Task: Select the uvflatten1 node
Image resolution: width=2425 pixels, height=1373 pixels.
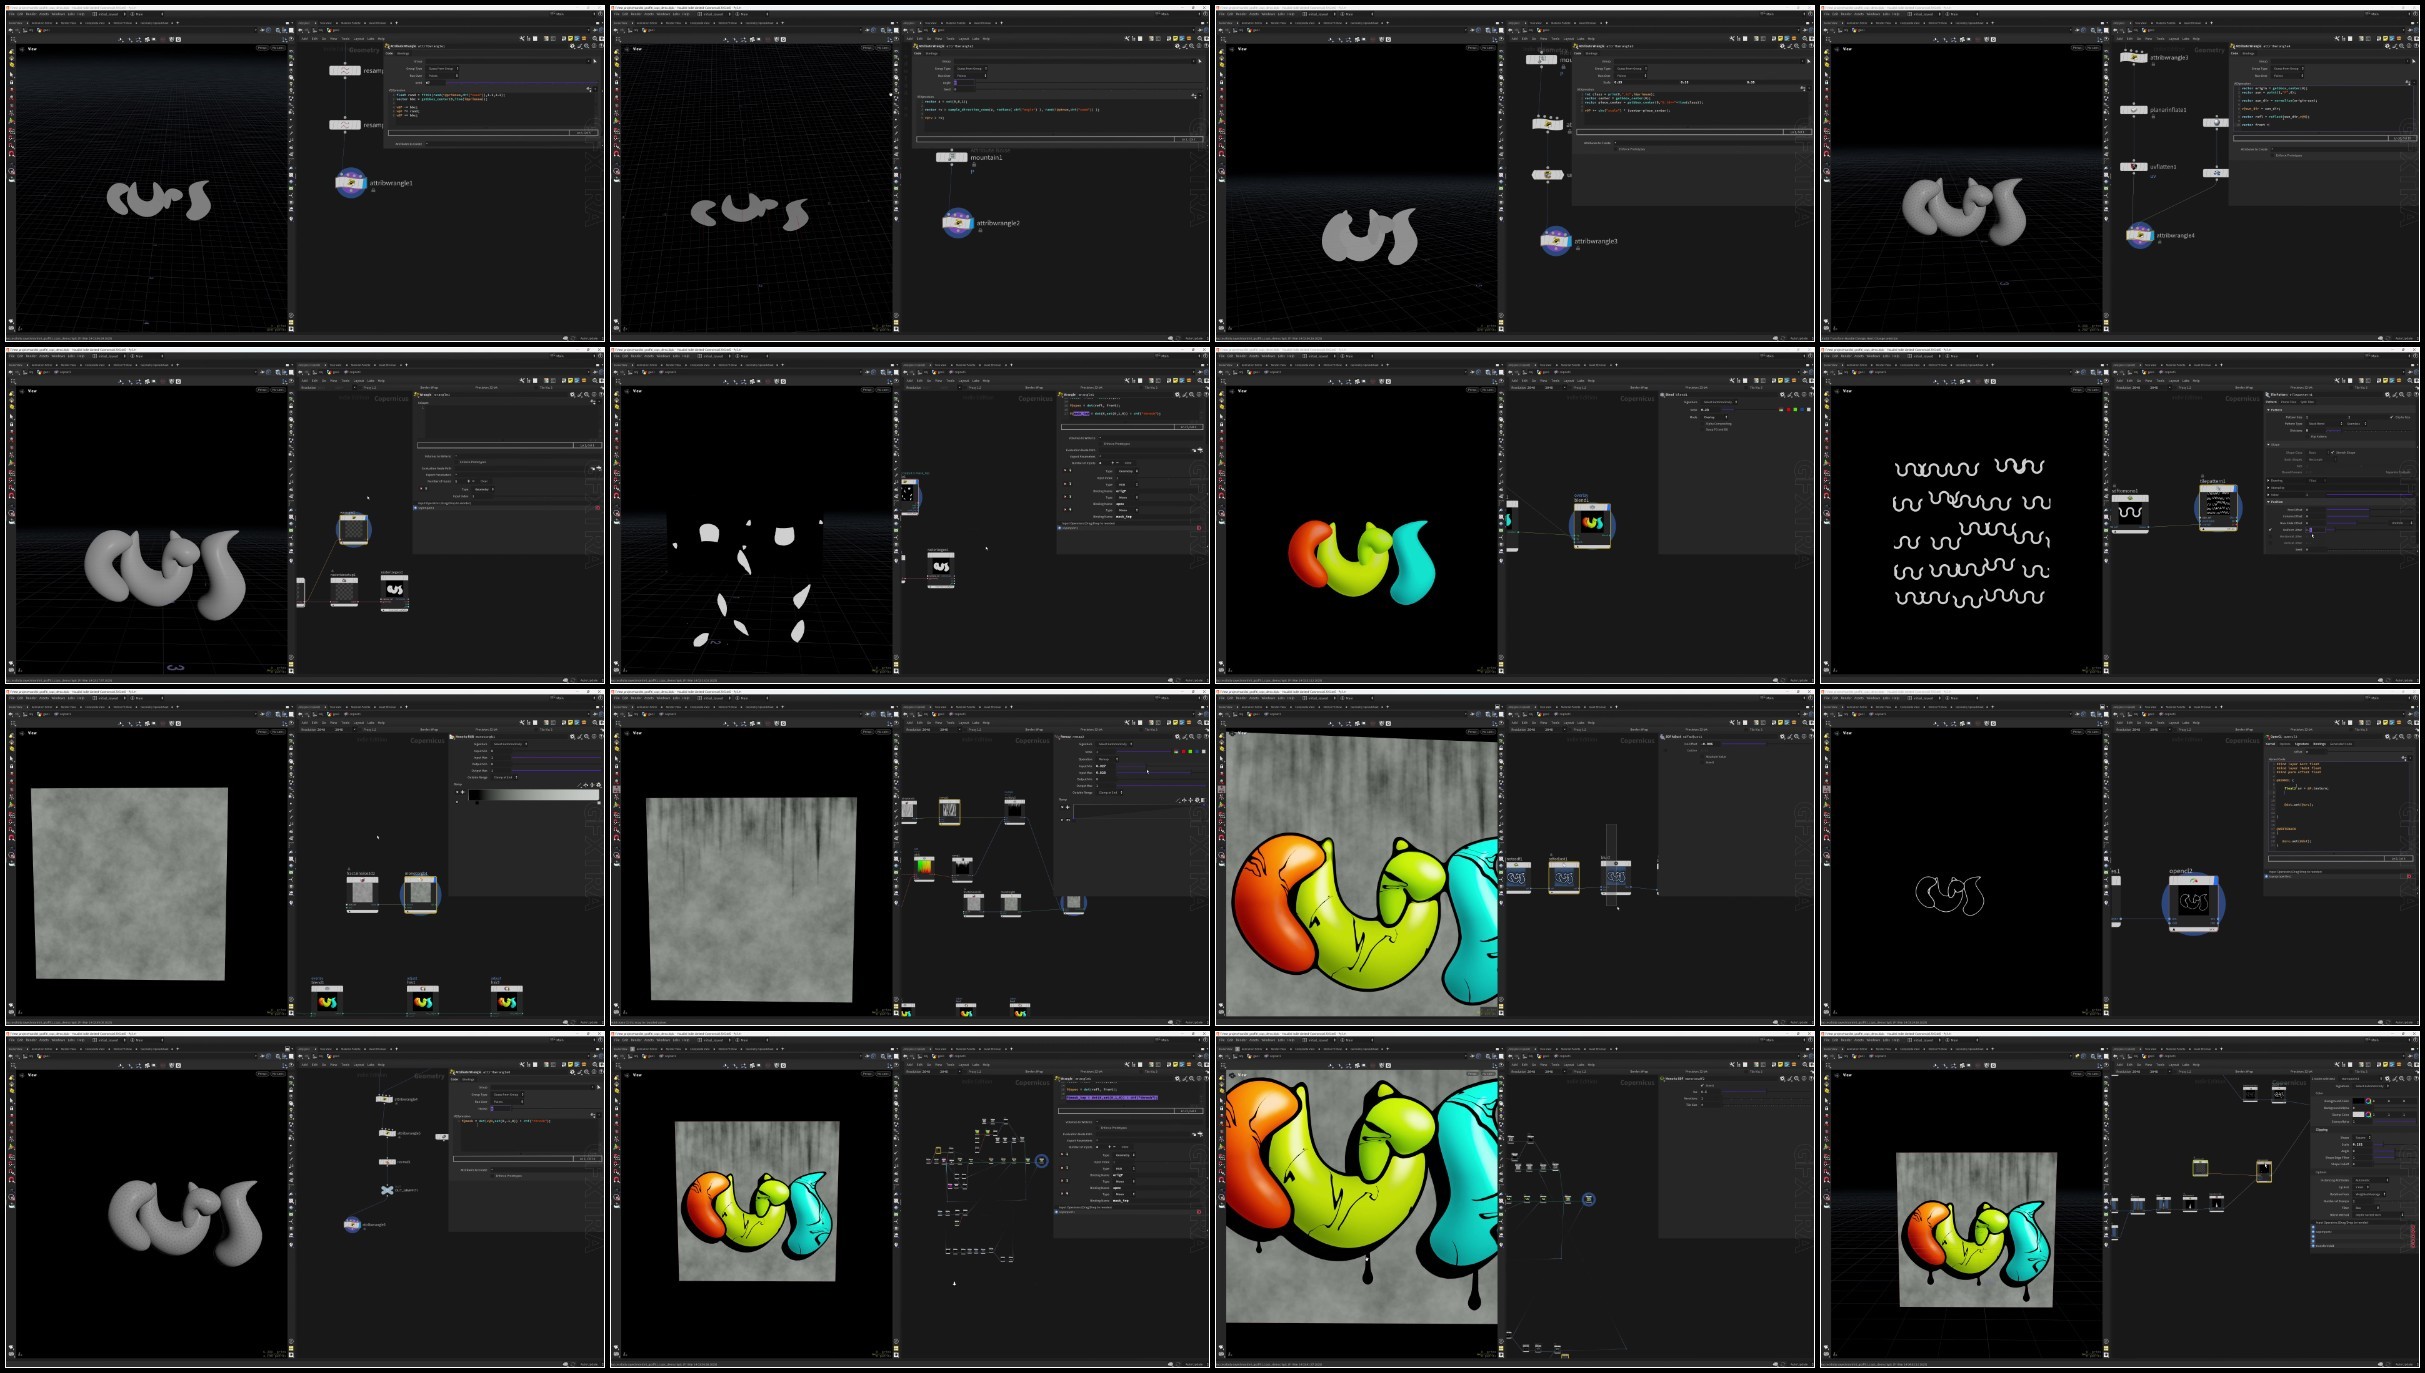Action: point(2133,167)
